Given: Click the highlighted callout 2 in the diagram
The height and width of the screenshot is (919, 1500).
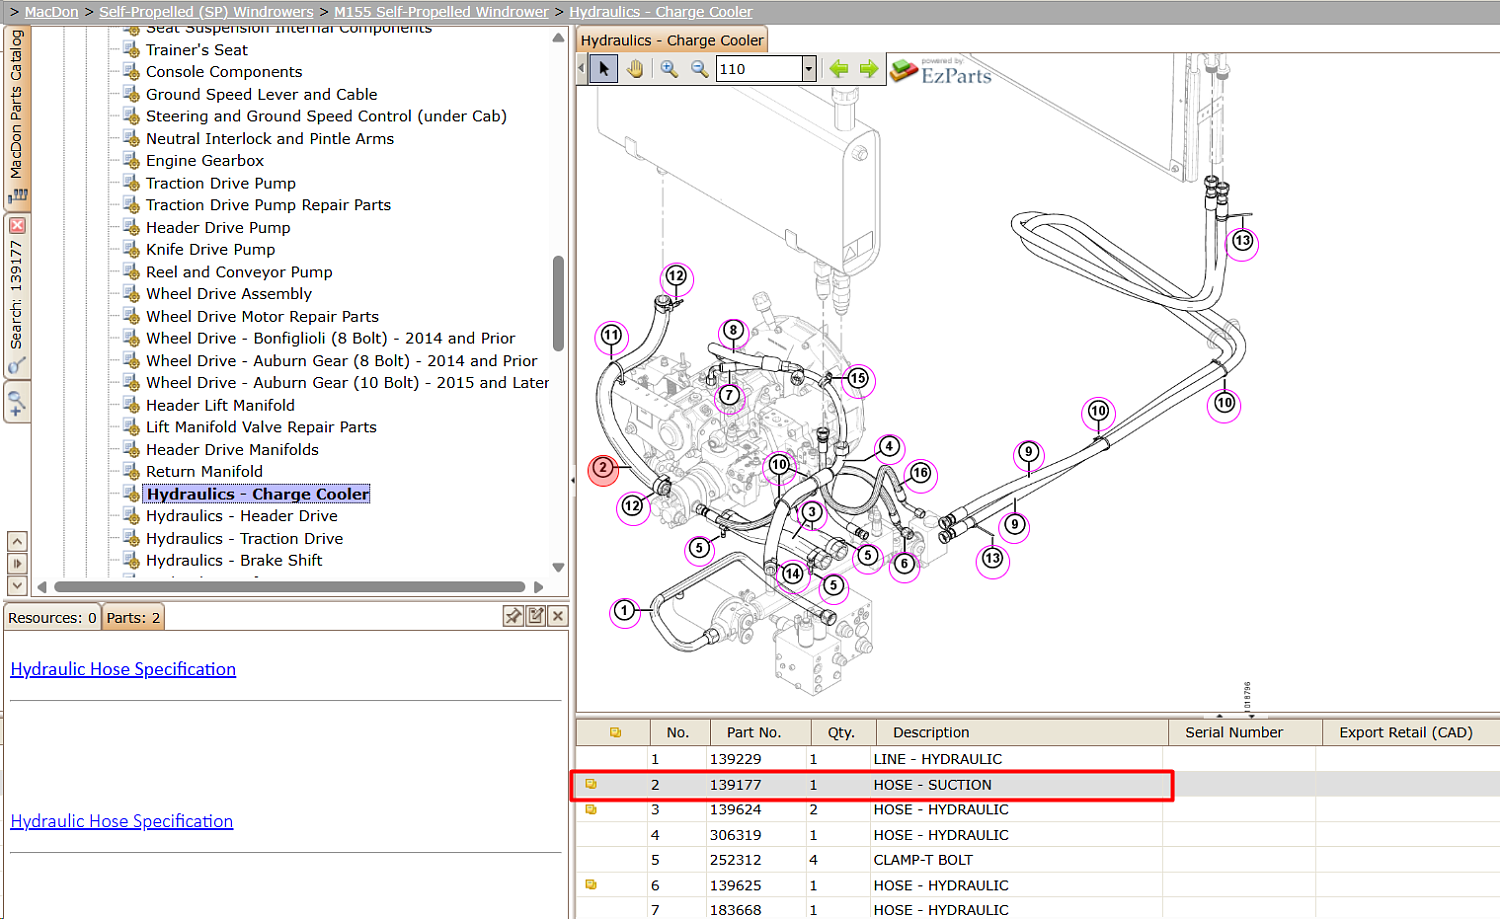Looking at the screenshot, I should point(603,468).
